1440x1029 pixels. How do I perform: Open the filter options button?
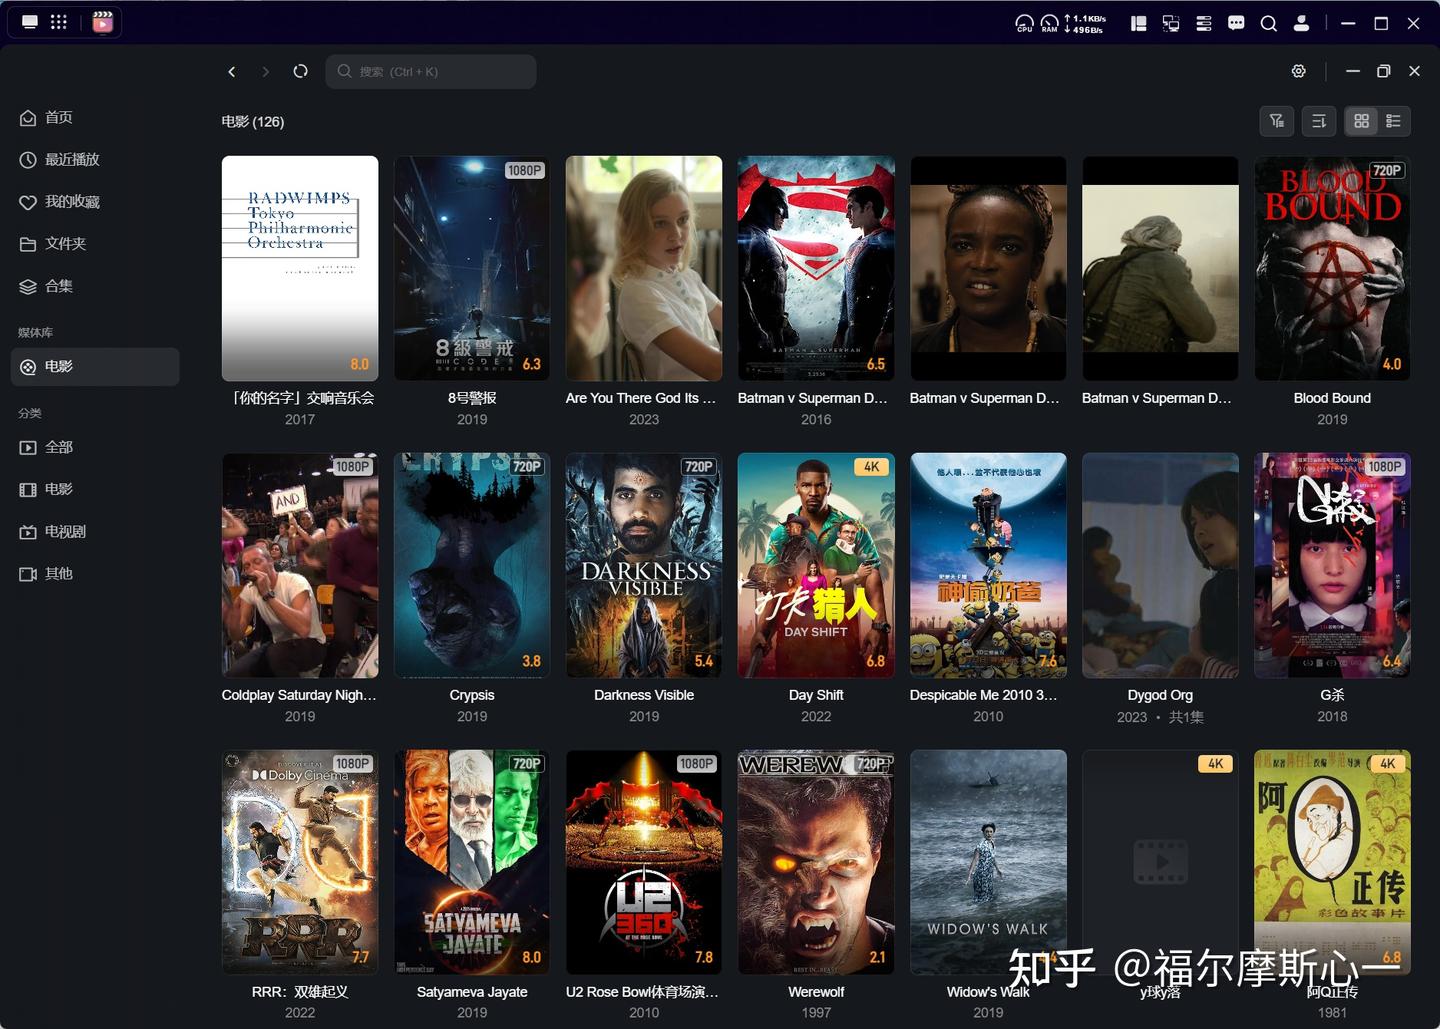coord(1277,121)
